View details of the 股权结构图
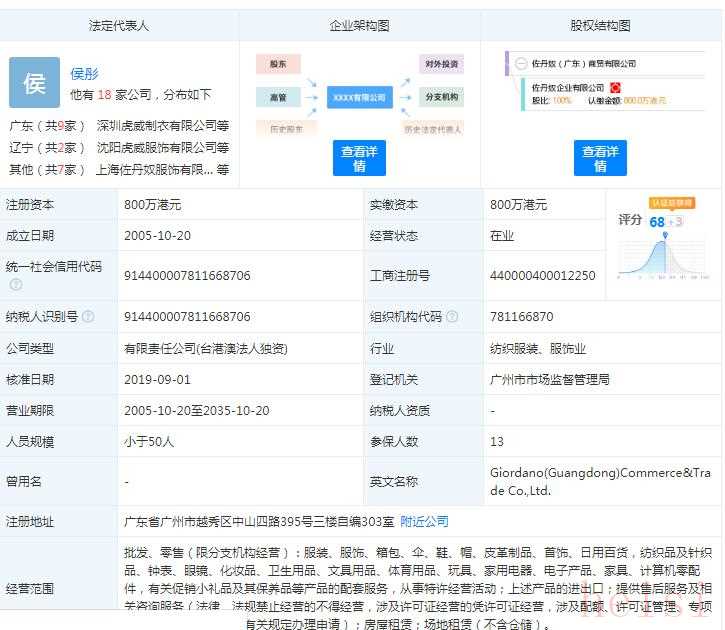Viewport: 725px width, 630px height. [600, 158]
